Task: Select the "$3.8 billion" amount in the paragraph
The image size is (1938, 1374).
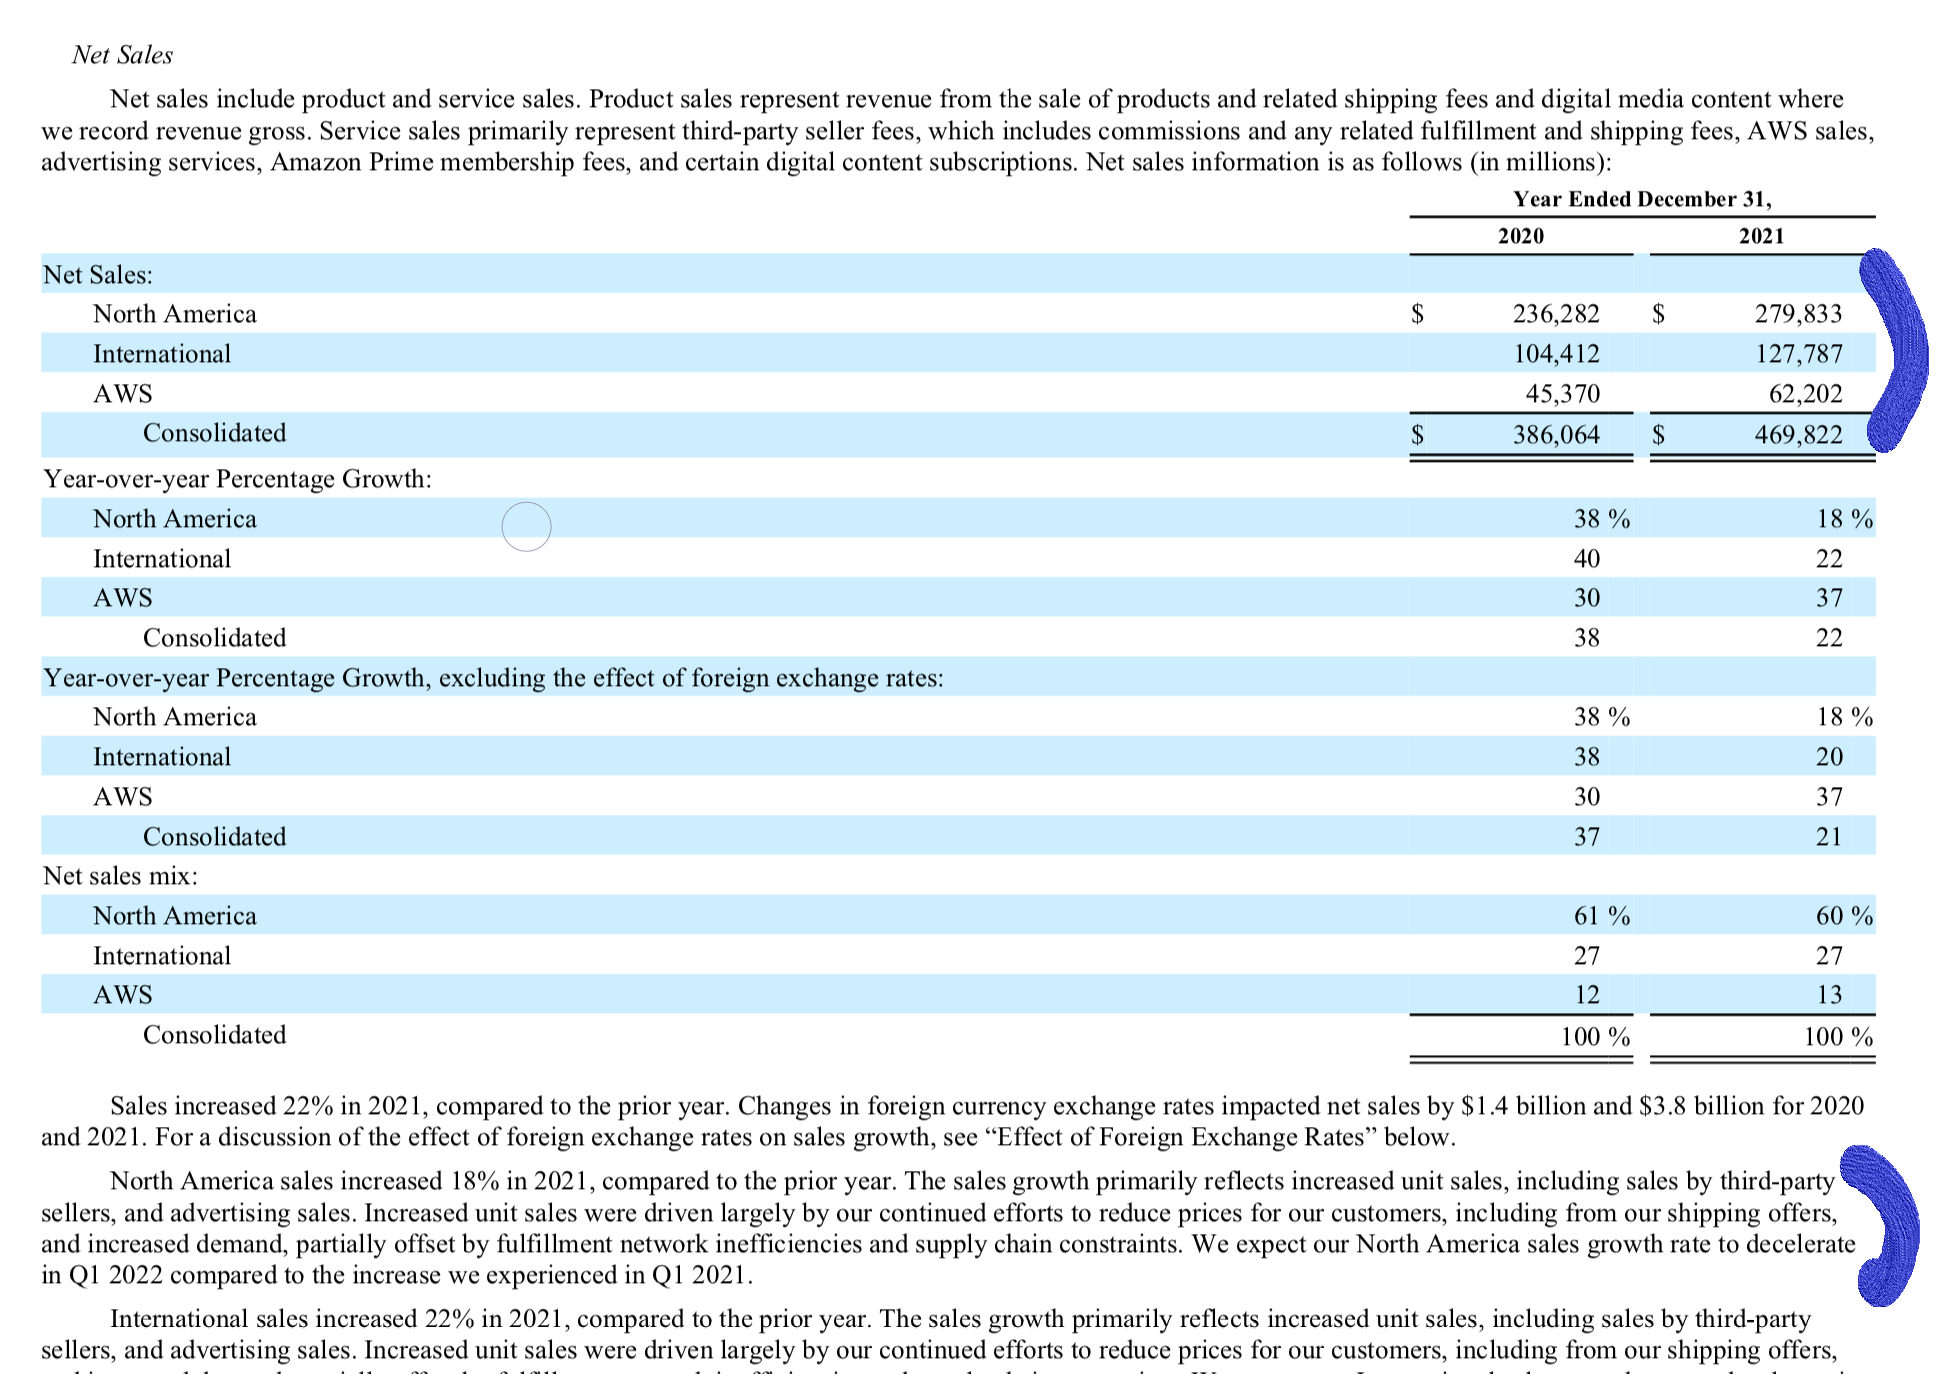Action: [1702, 1106]
